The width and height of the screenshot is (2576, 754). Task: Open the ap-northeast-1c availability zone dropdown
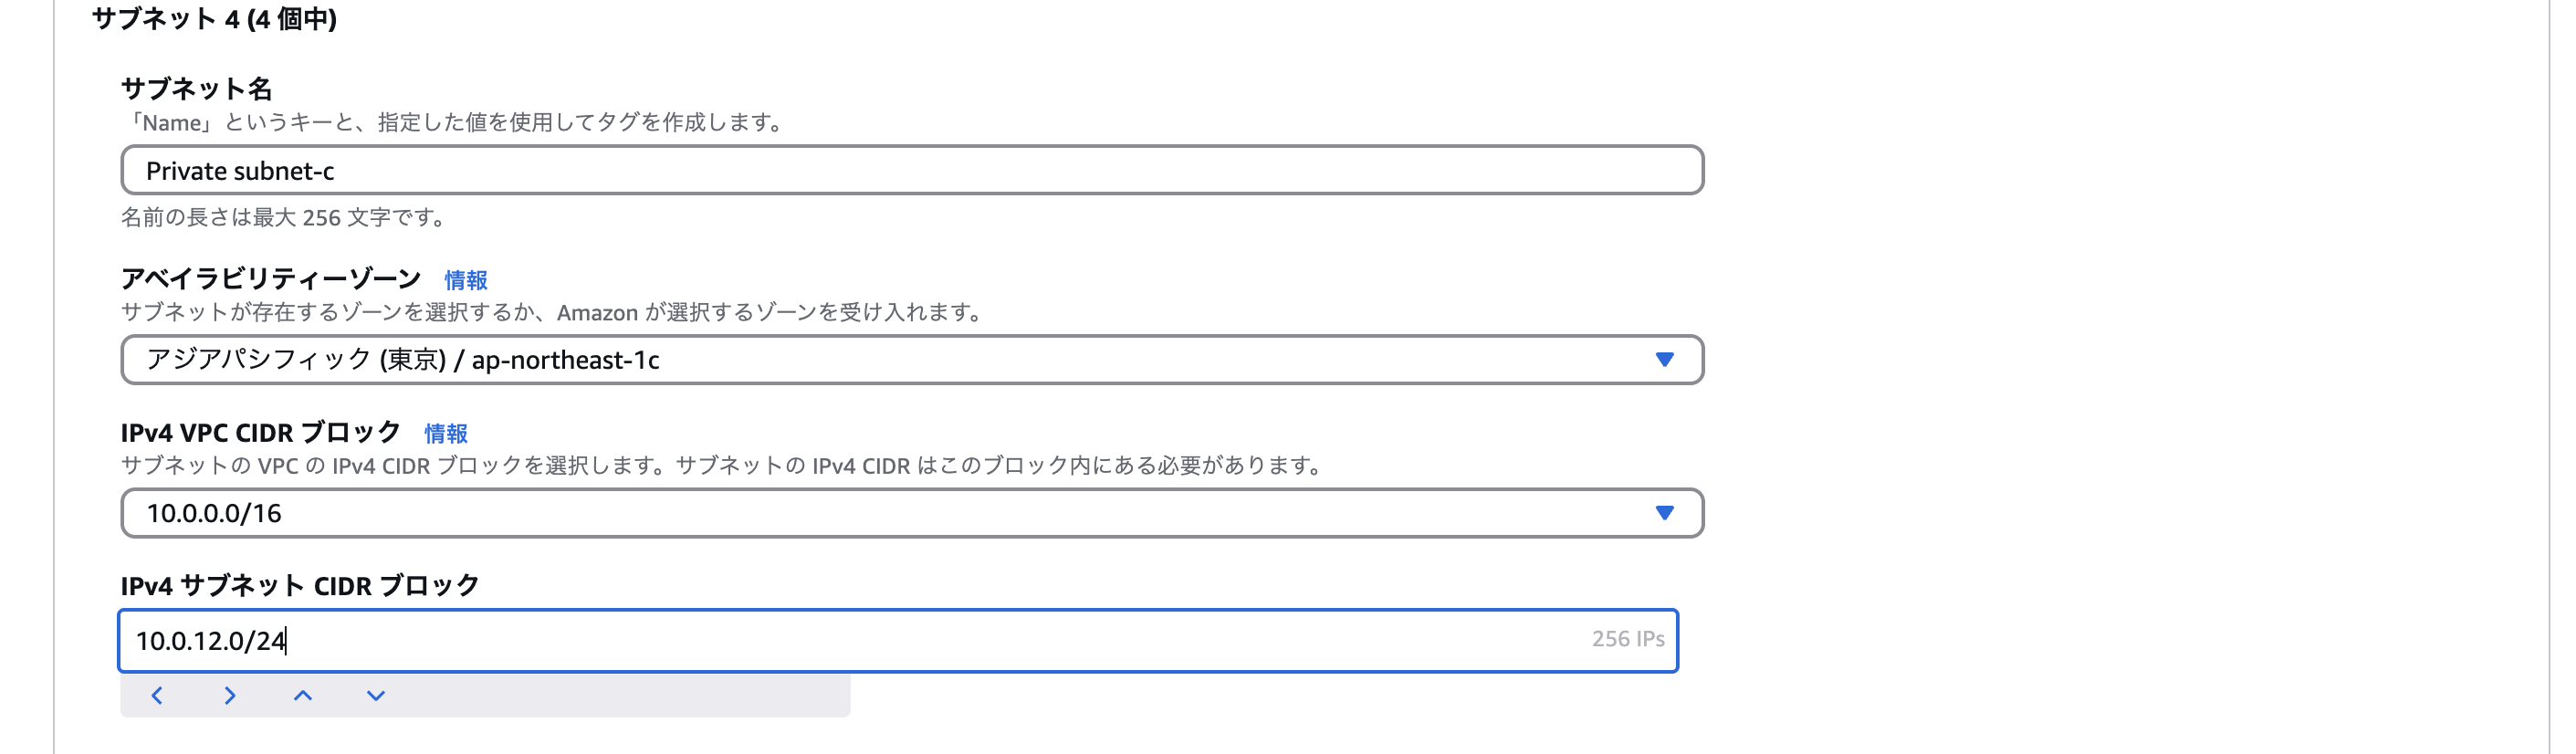pos(900,360)
